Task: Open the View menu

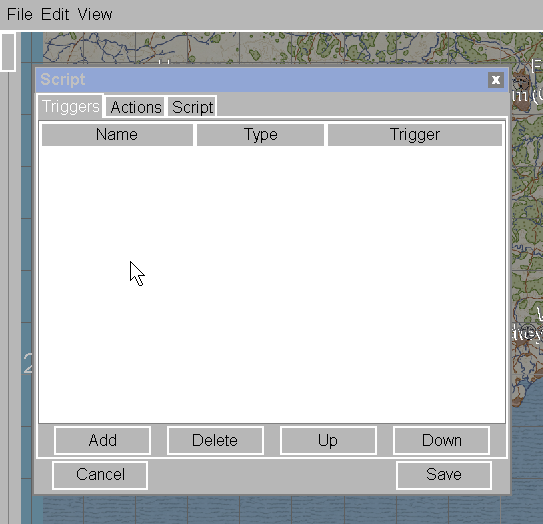Action: click(95, 15)
